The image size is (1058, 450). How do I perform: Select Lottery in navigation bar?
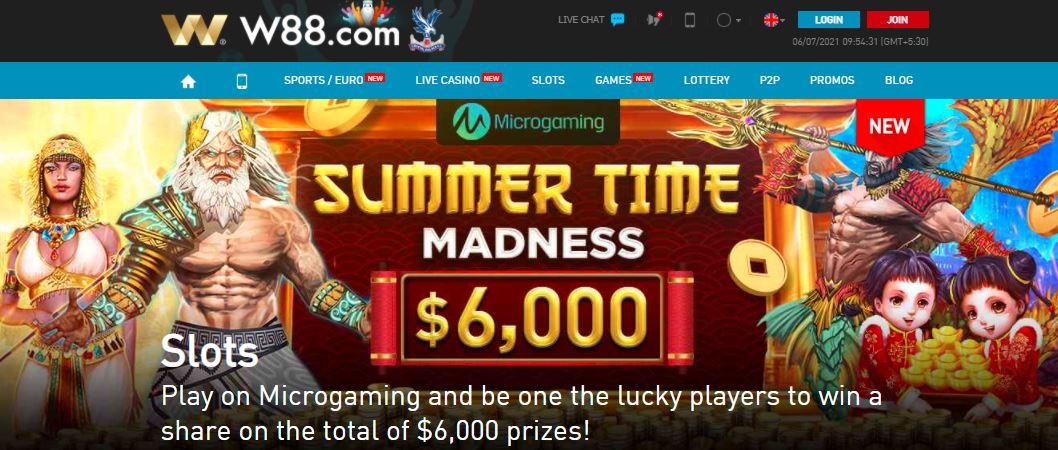(x=706, y=80)
